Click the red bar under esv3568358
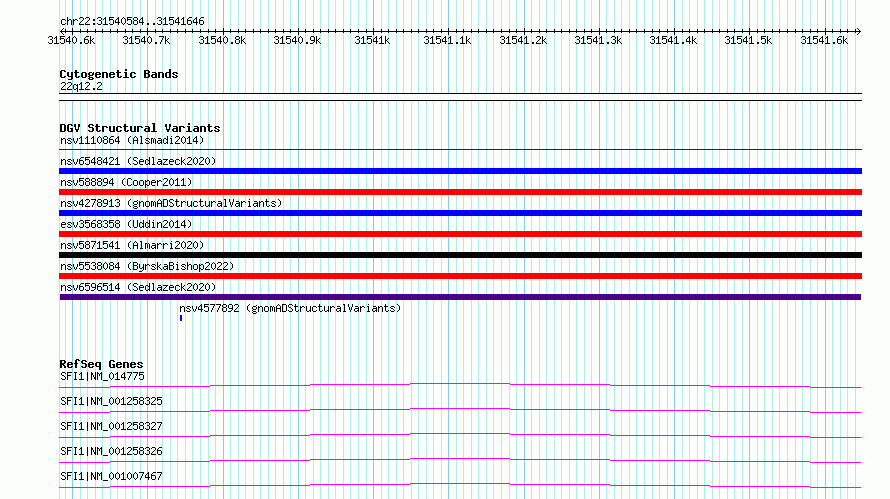The image size is (890, 499). [x=460, y=234]
